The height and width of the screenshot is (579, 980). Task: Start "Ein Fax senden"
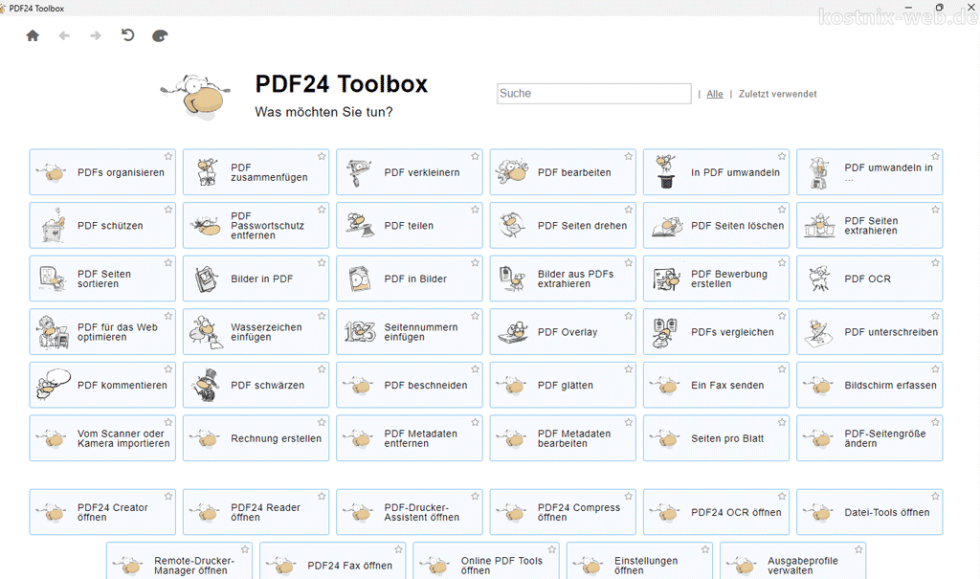tap(716, 384)
